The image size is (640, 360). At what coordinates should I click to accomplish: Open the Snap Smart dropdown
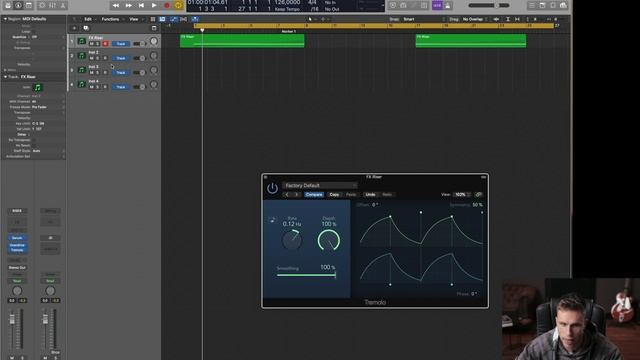(424, 19)
